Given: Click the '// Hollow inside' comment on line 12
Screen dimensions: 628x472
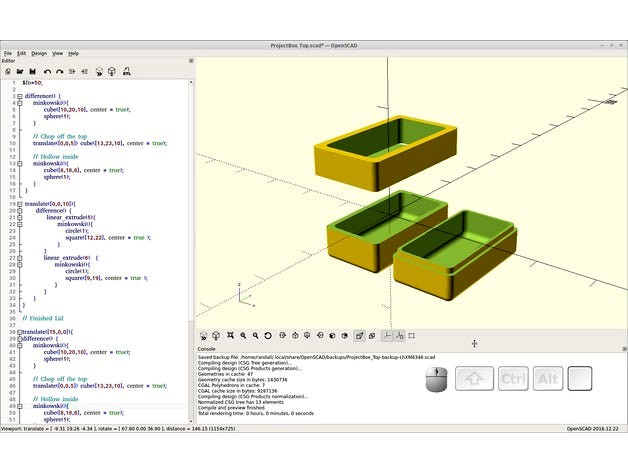Looking at the screenshot, I should pos(55,157).
